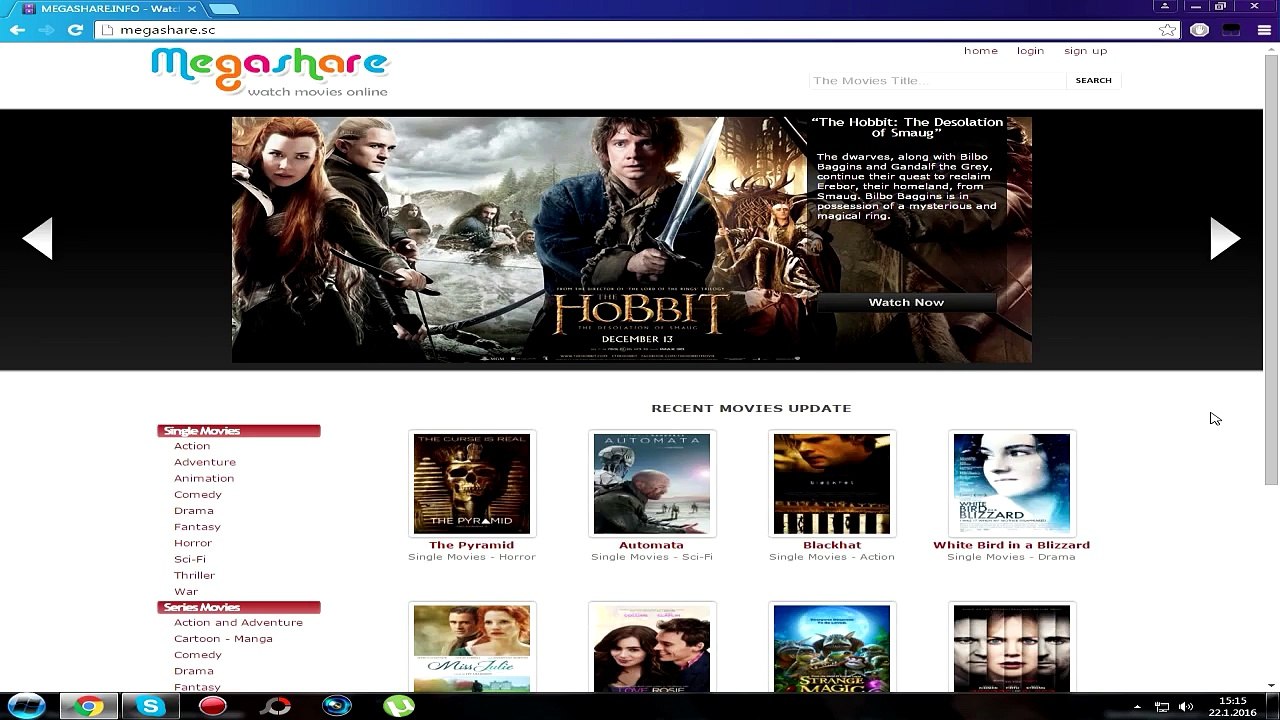Image resolution: width=1280 pixels, height=720 pixels.
Task: Open the volume control tray icon
Action: coord(1186,707)
